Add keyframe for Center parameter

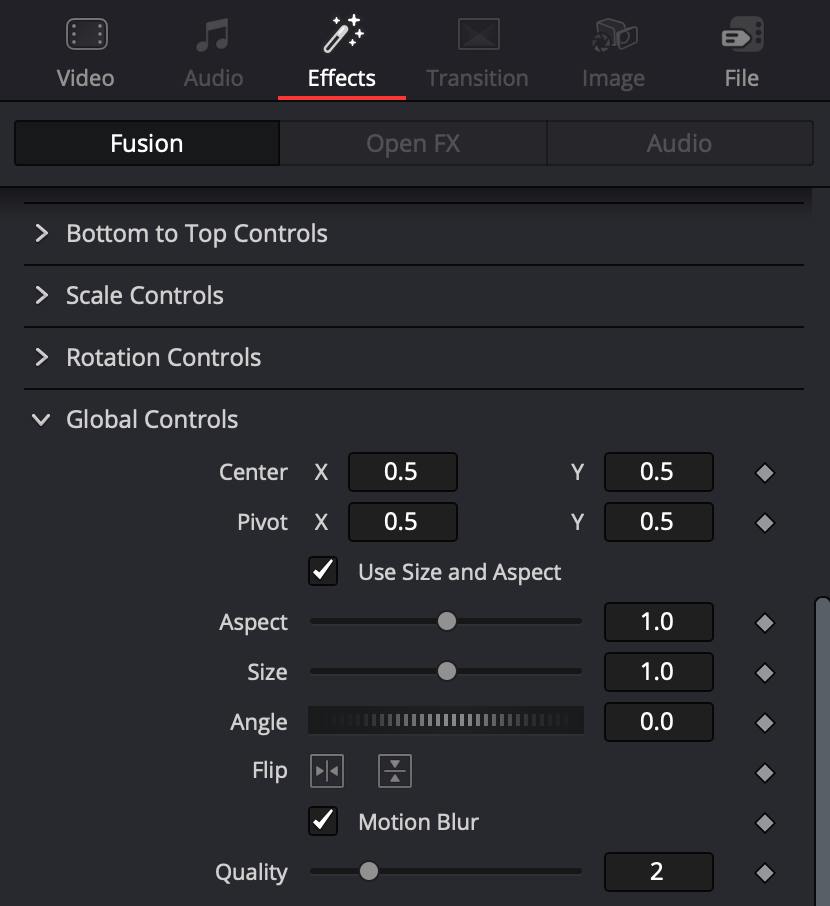[765, 473]
